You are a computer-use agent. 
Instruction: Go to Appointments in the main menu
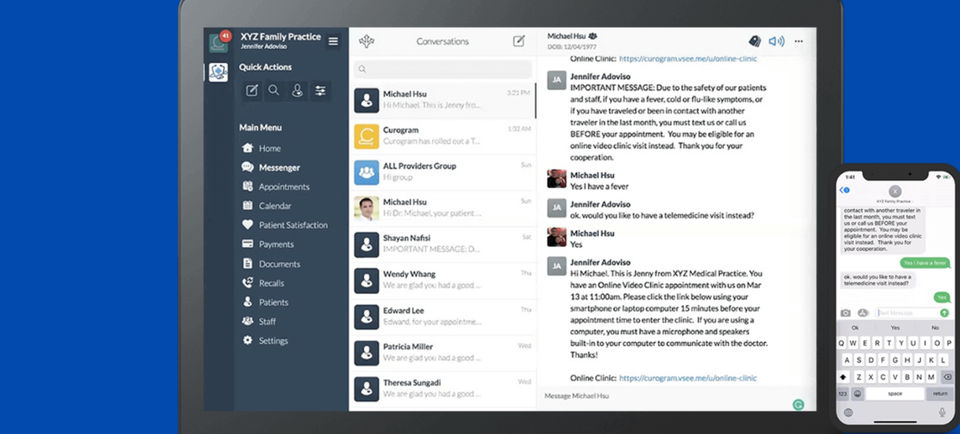(x=276, y=187)
